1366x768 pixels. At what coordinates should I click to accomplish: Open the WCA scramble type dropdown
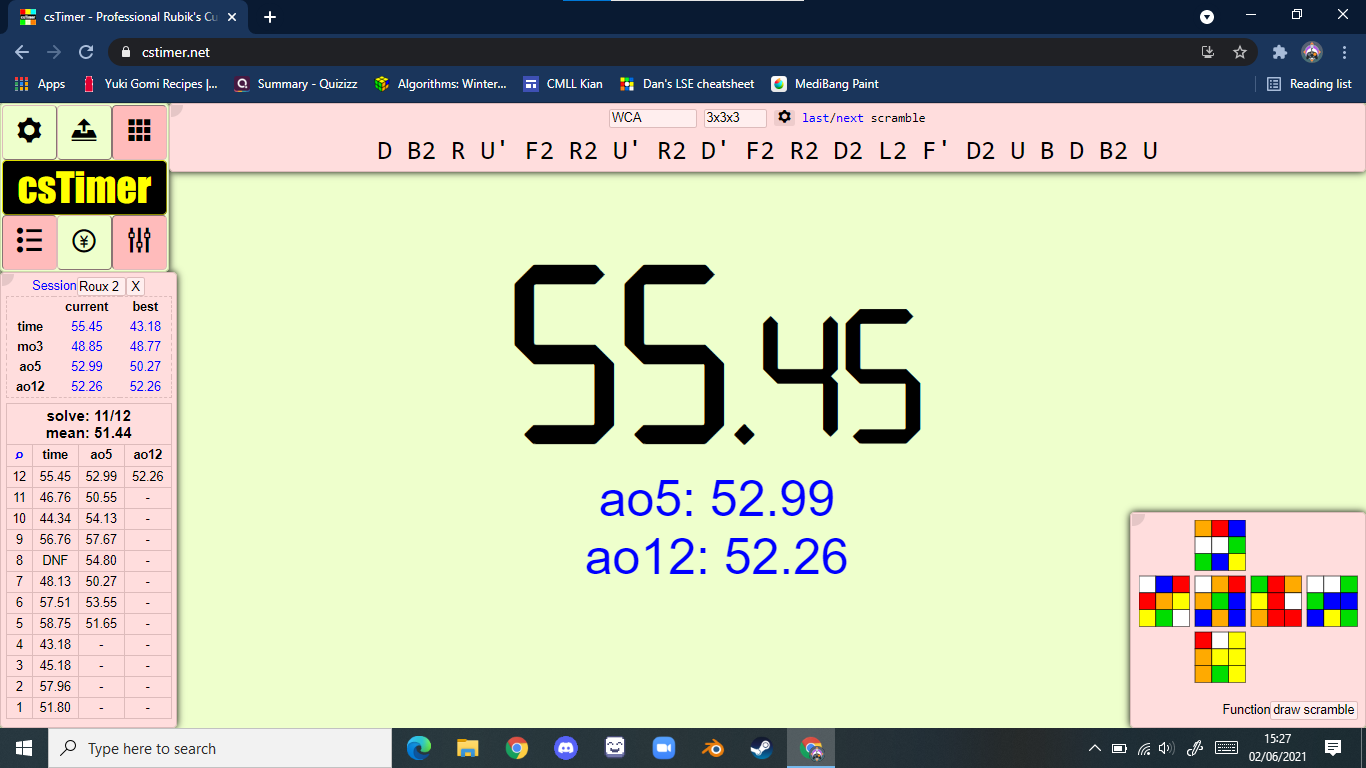click(x=653, y=118)
